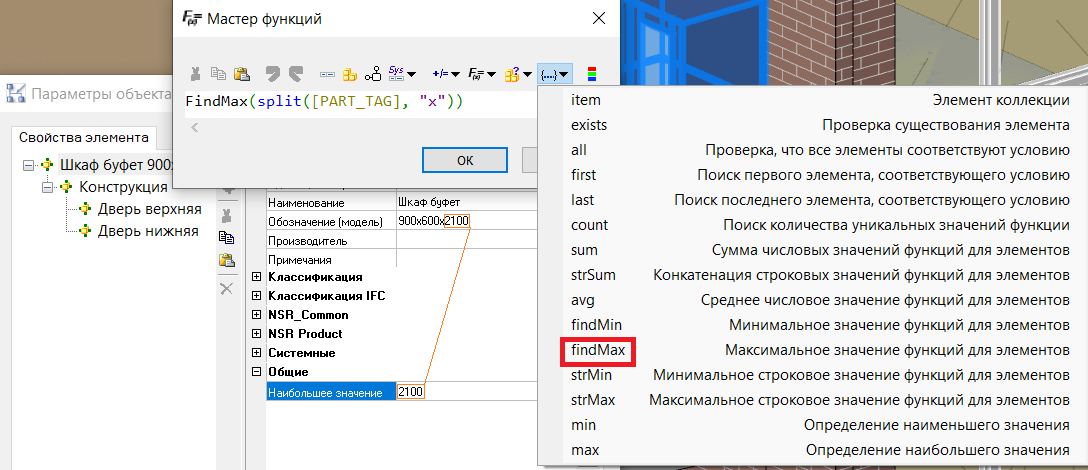
Task: Expand the NSR_Common group
Action: tap(256, 314)
